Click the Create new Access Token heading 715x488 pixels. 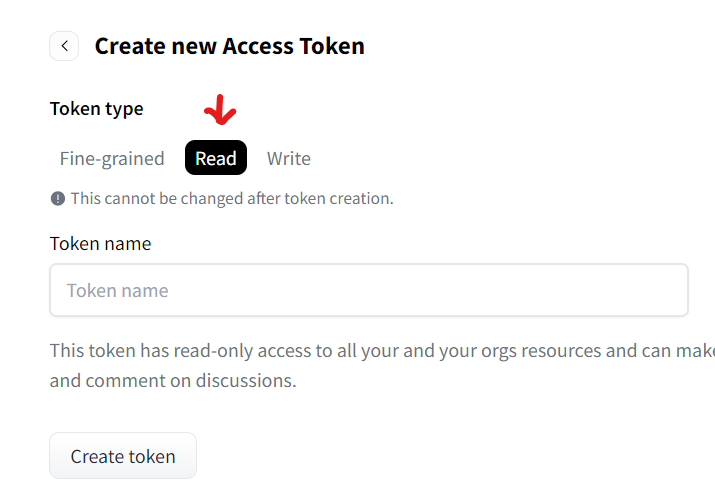point(229,46)
